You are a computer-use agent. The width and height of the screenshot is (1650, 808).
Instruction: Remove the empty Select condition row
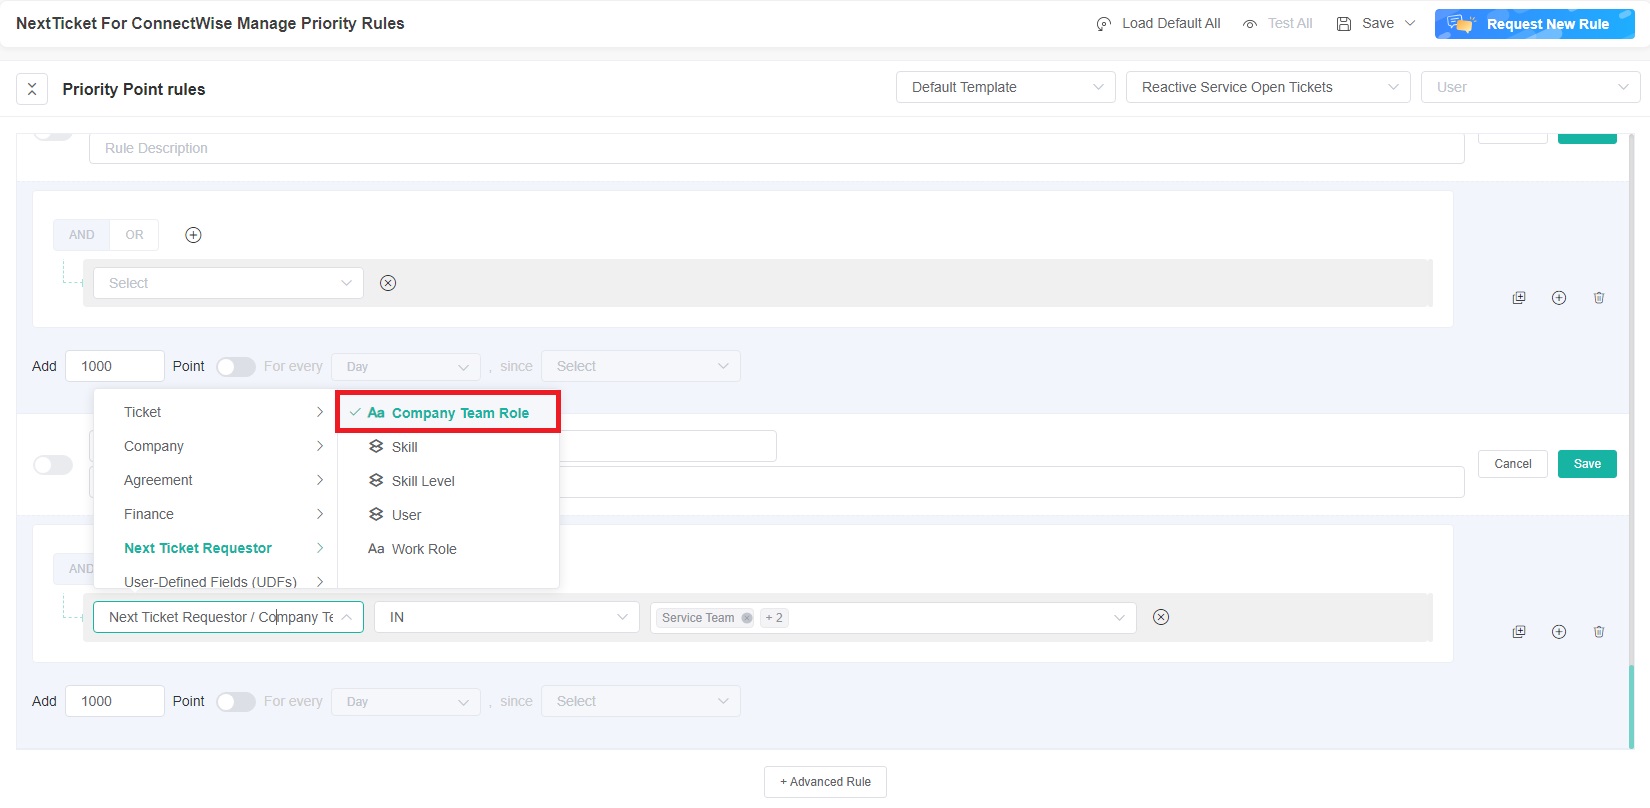tap(388, 283)
